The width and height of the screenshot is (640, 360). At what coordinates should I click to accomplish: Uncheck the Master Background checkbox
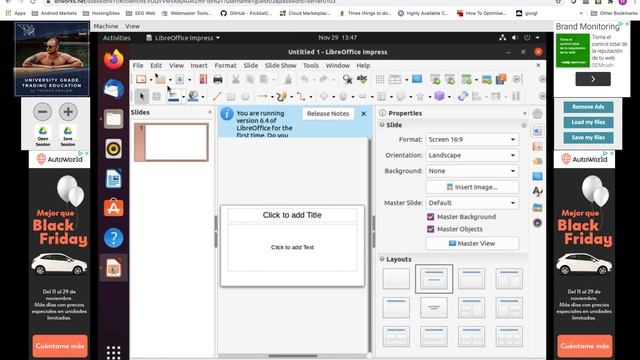tap(430, 217)
